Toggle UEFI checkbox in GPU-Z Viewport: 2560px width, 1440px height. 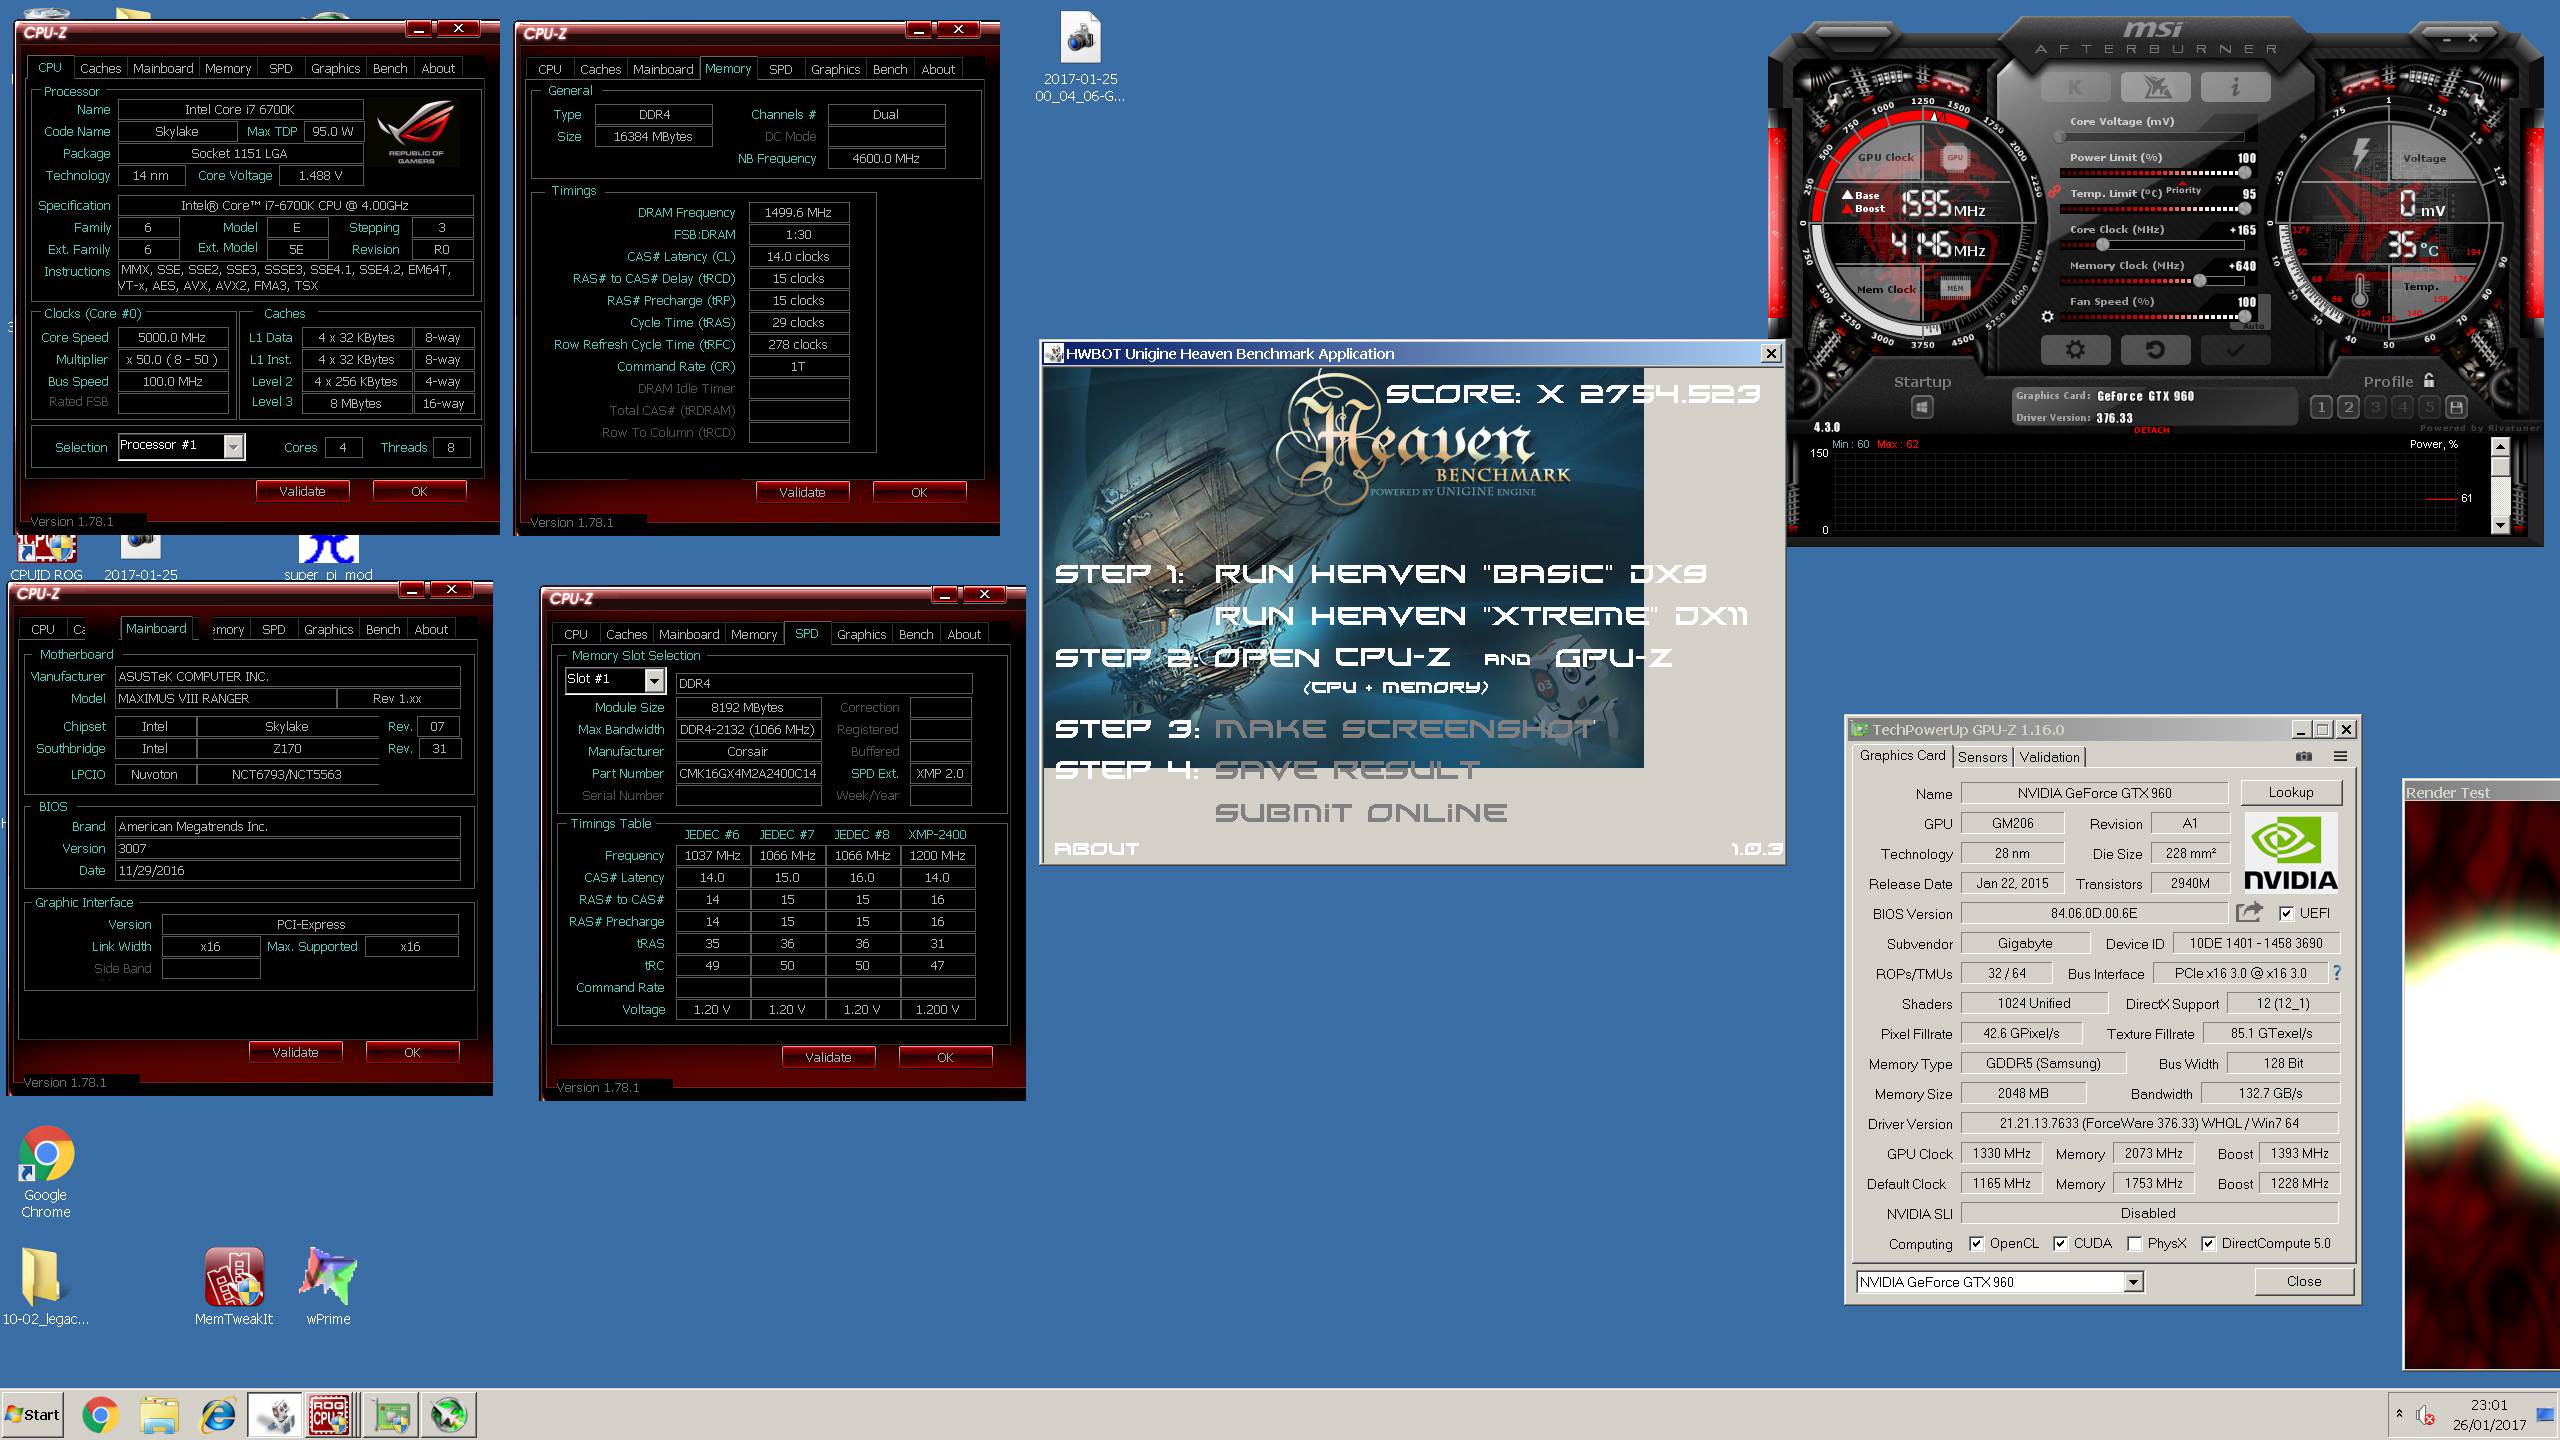tap(2286, 913)
